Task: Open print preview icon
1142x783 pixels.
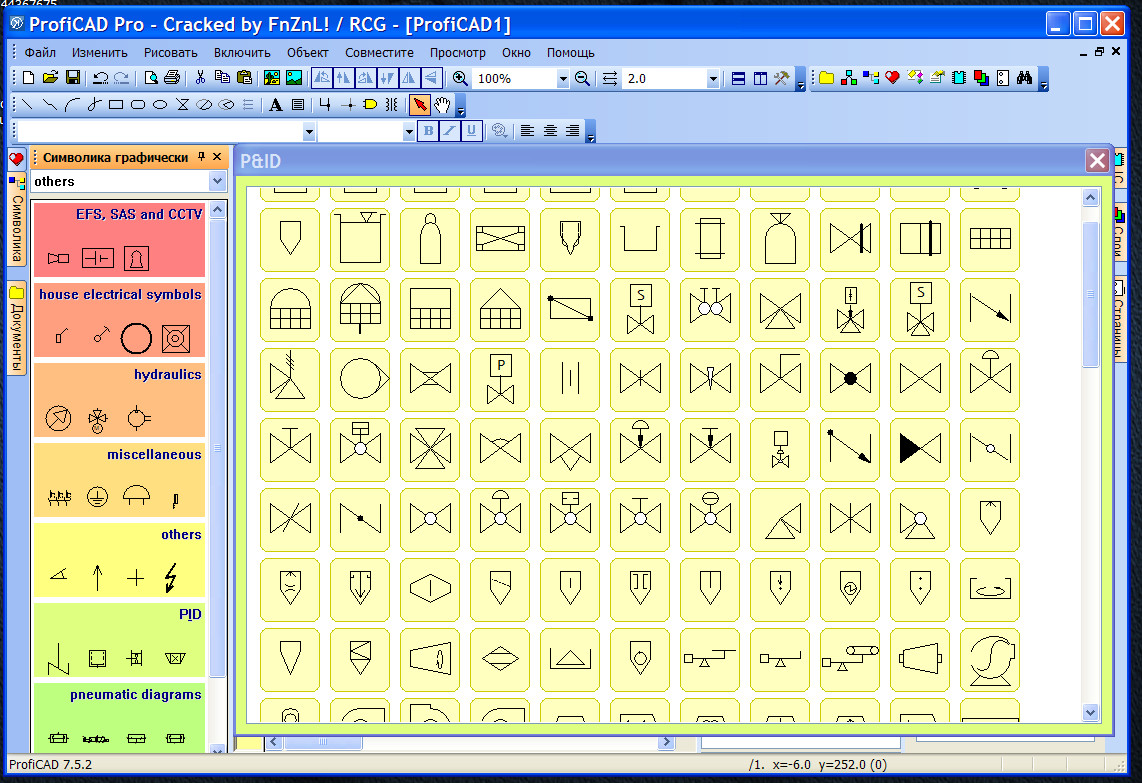Action: click(x=151, y=78)
